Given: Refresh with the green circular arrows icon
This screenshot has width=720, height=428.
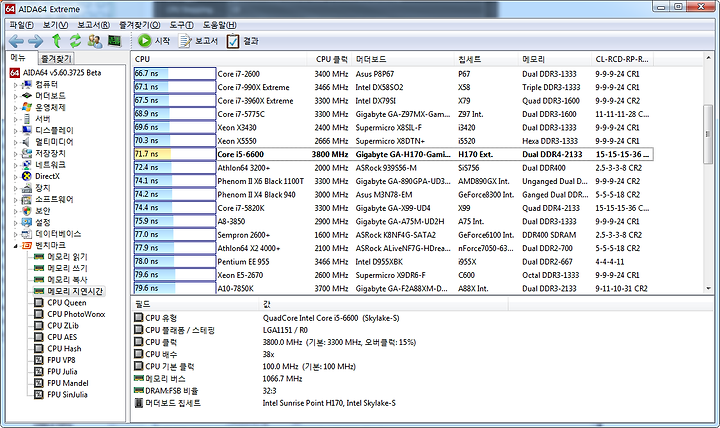Looking at the screenshot, I should point(75,41).
